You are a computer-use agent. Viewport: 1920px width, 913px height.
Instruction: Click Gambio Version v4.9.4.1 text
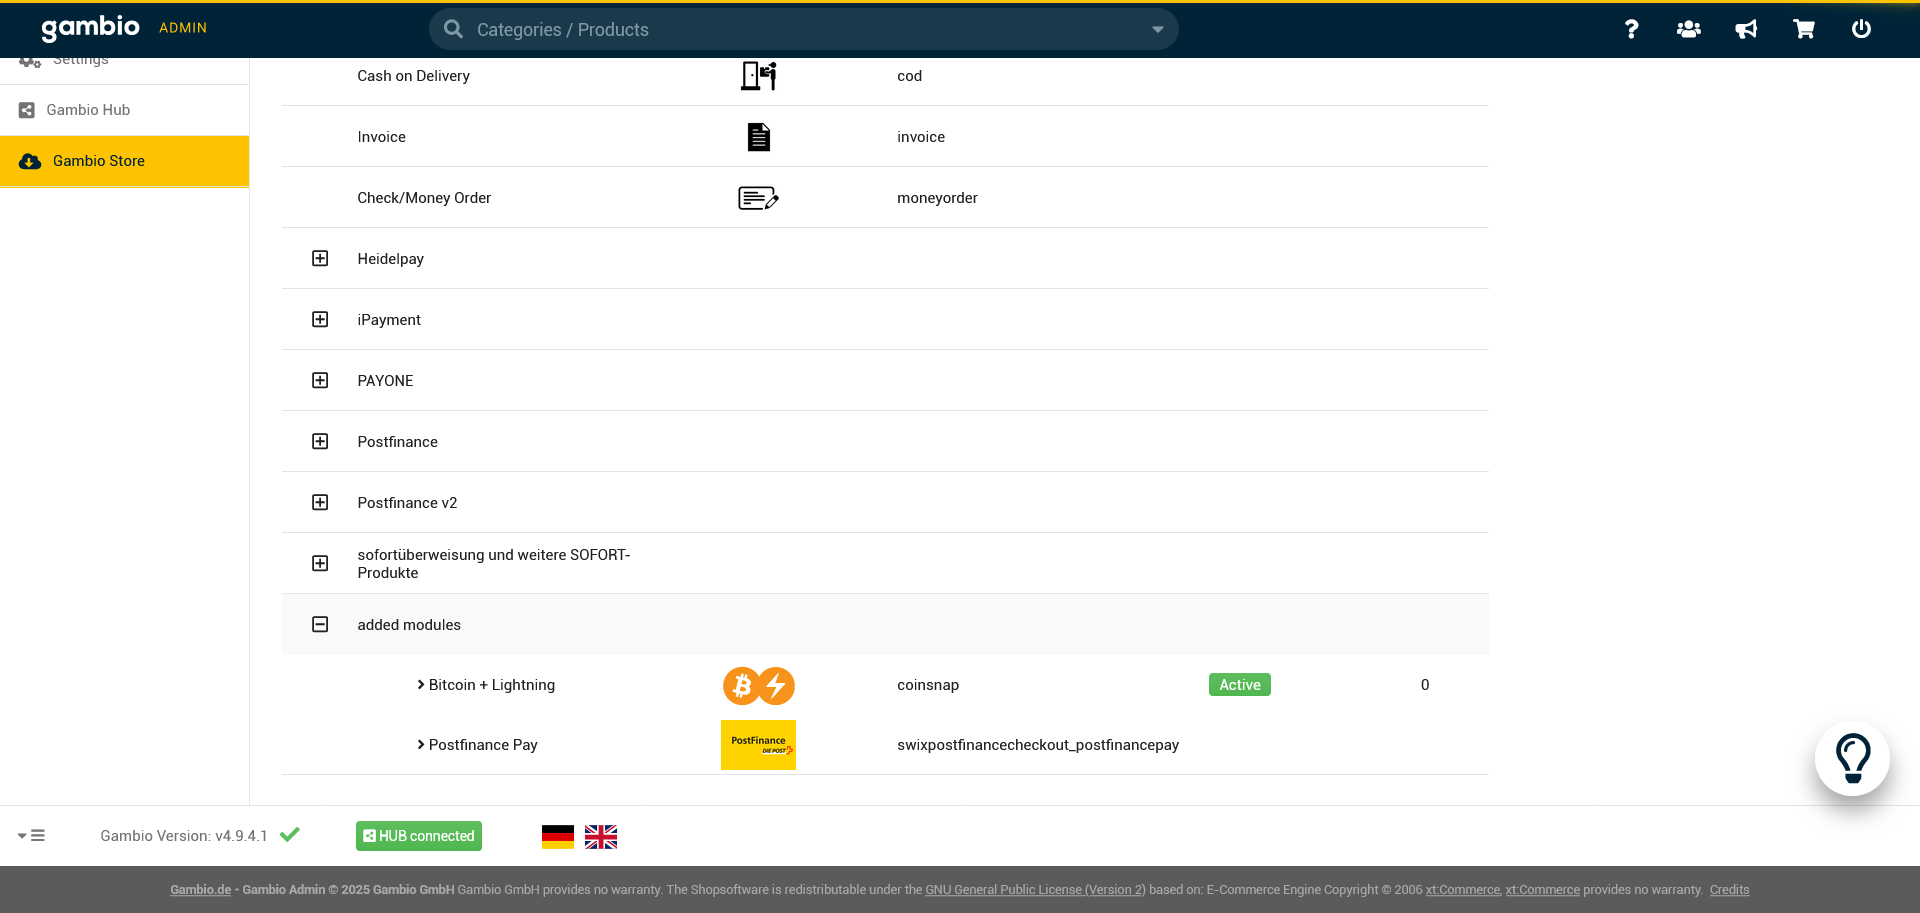tap(184, 836)
